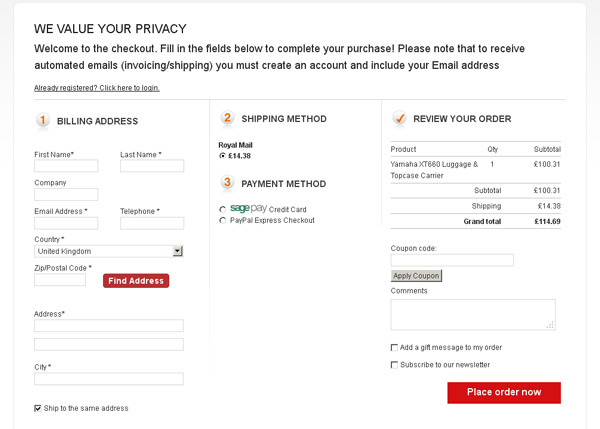Viewport: 600px width, 429px height.
Task: Click the step 2 Shipping Method icon
Action: point(227,118)
